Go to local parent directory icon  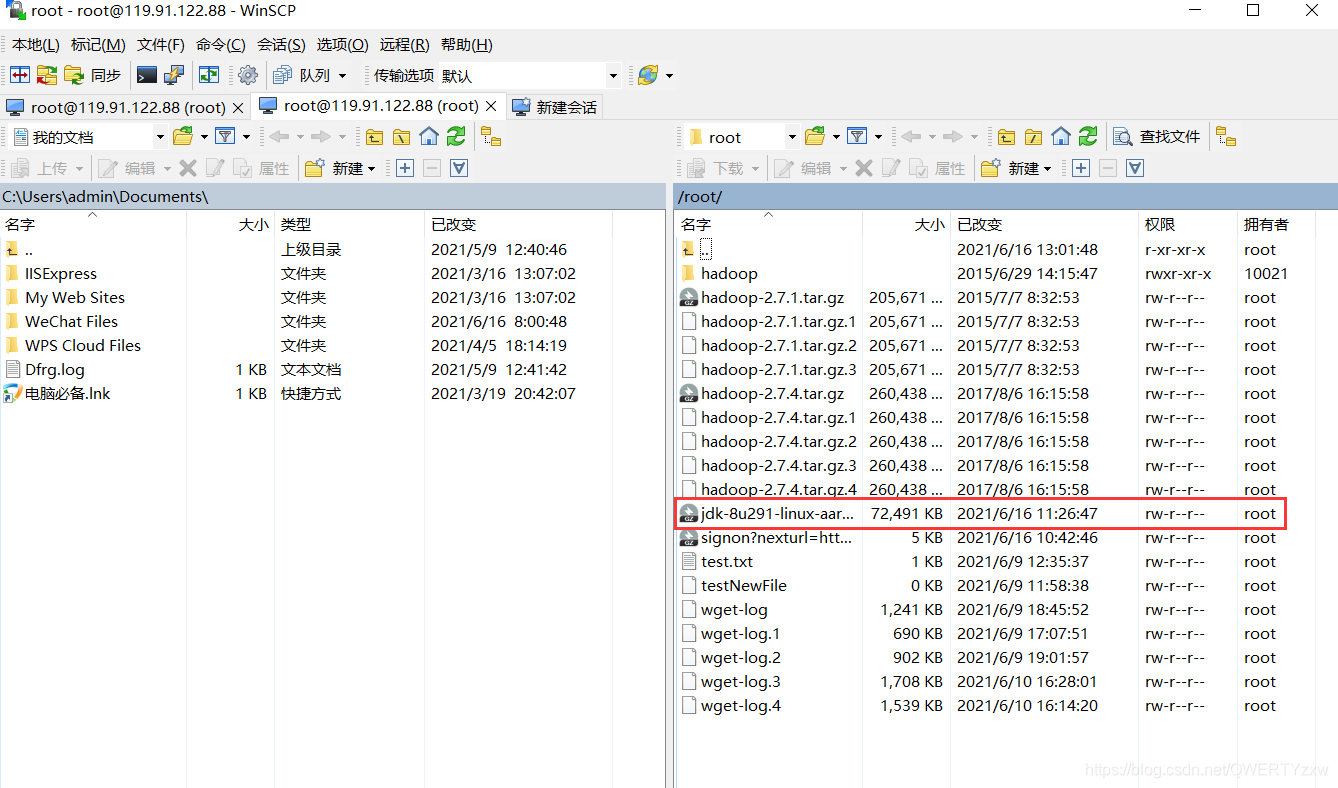[374, 137]
